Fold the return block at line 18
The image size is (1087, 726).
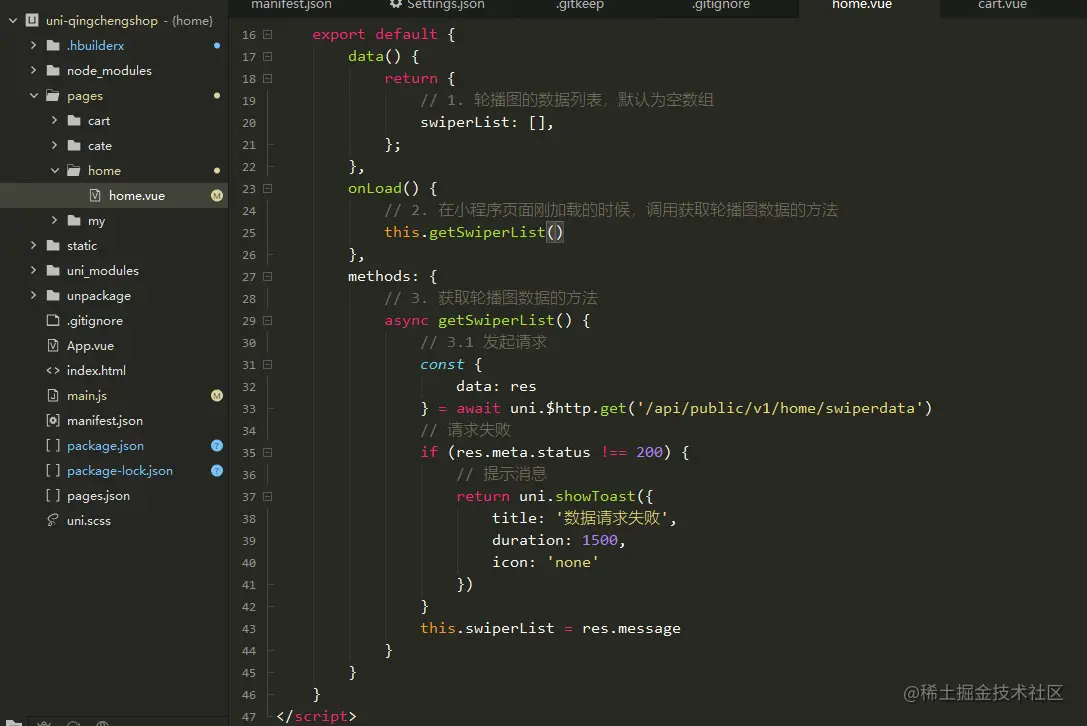pos(268,78)
